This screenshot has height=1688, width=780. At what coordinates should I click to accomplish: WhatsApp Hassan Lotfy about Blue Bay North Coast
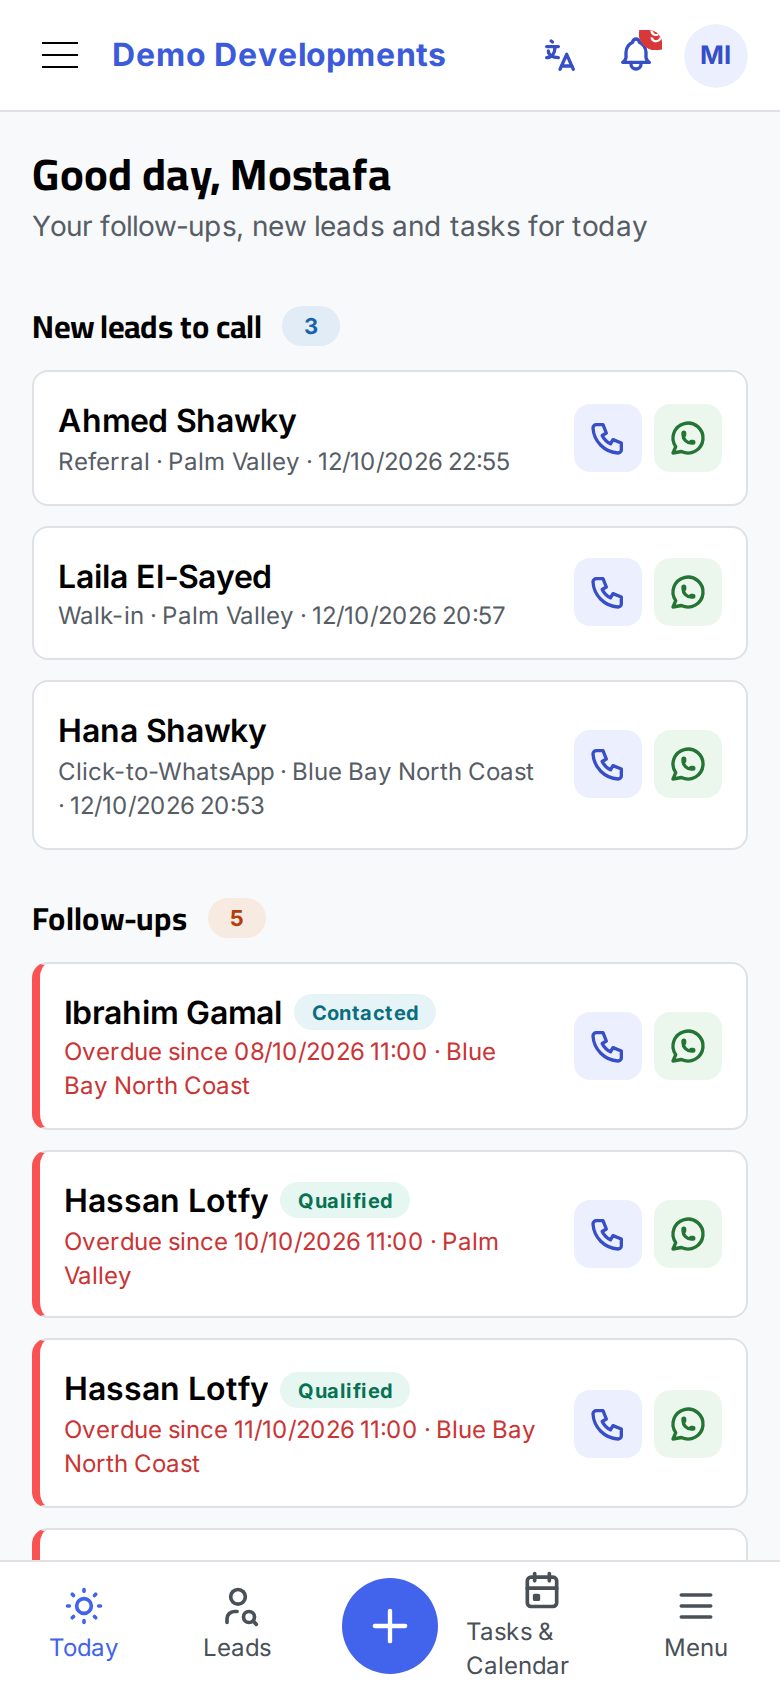point(688,1424)
